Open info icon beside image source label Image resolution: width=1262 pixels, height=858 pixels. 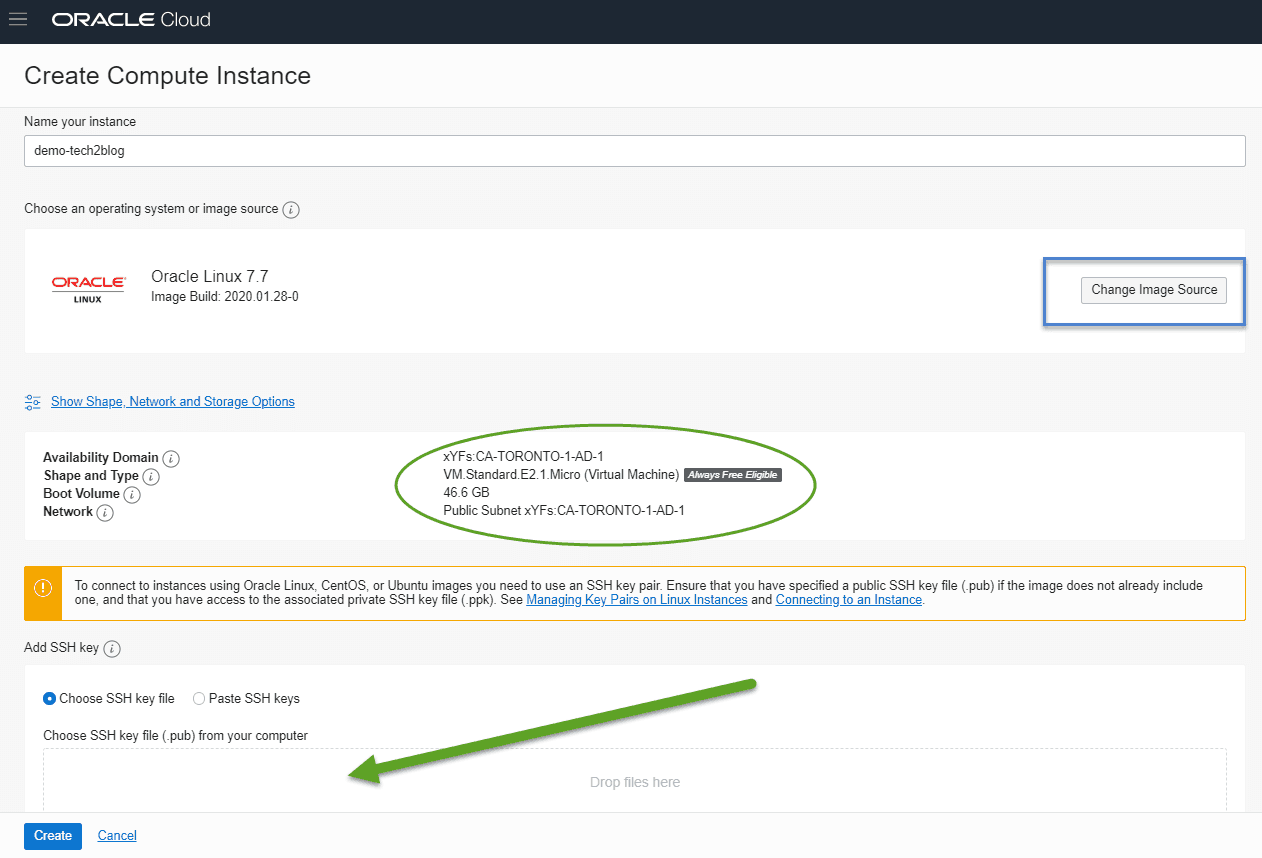(291, 210)
